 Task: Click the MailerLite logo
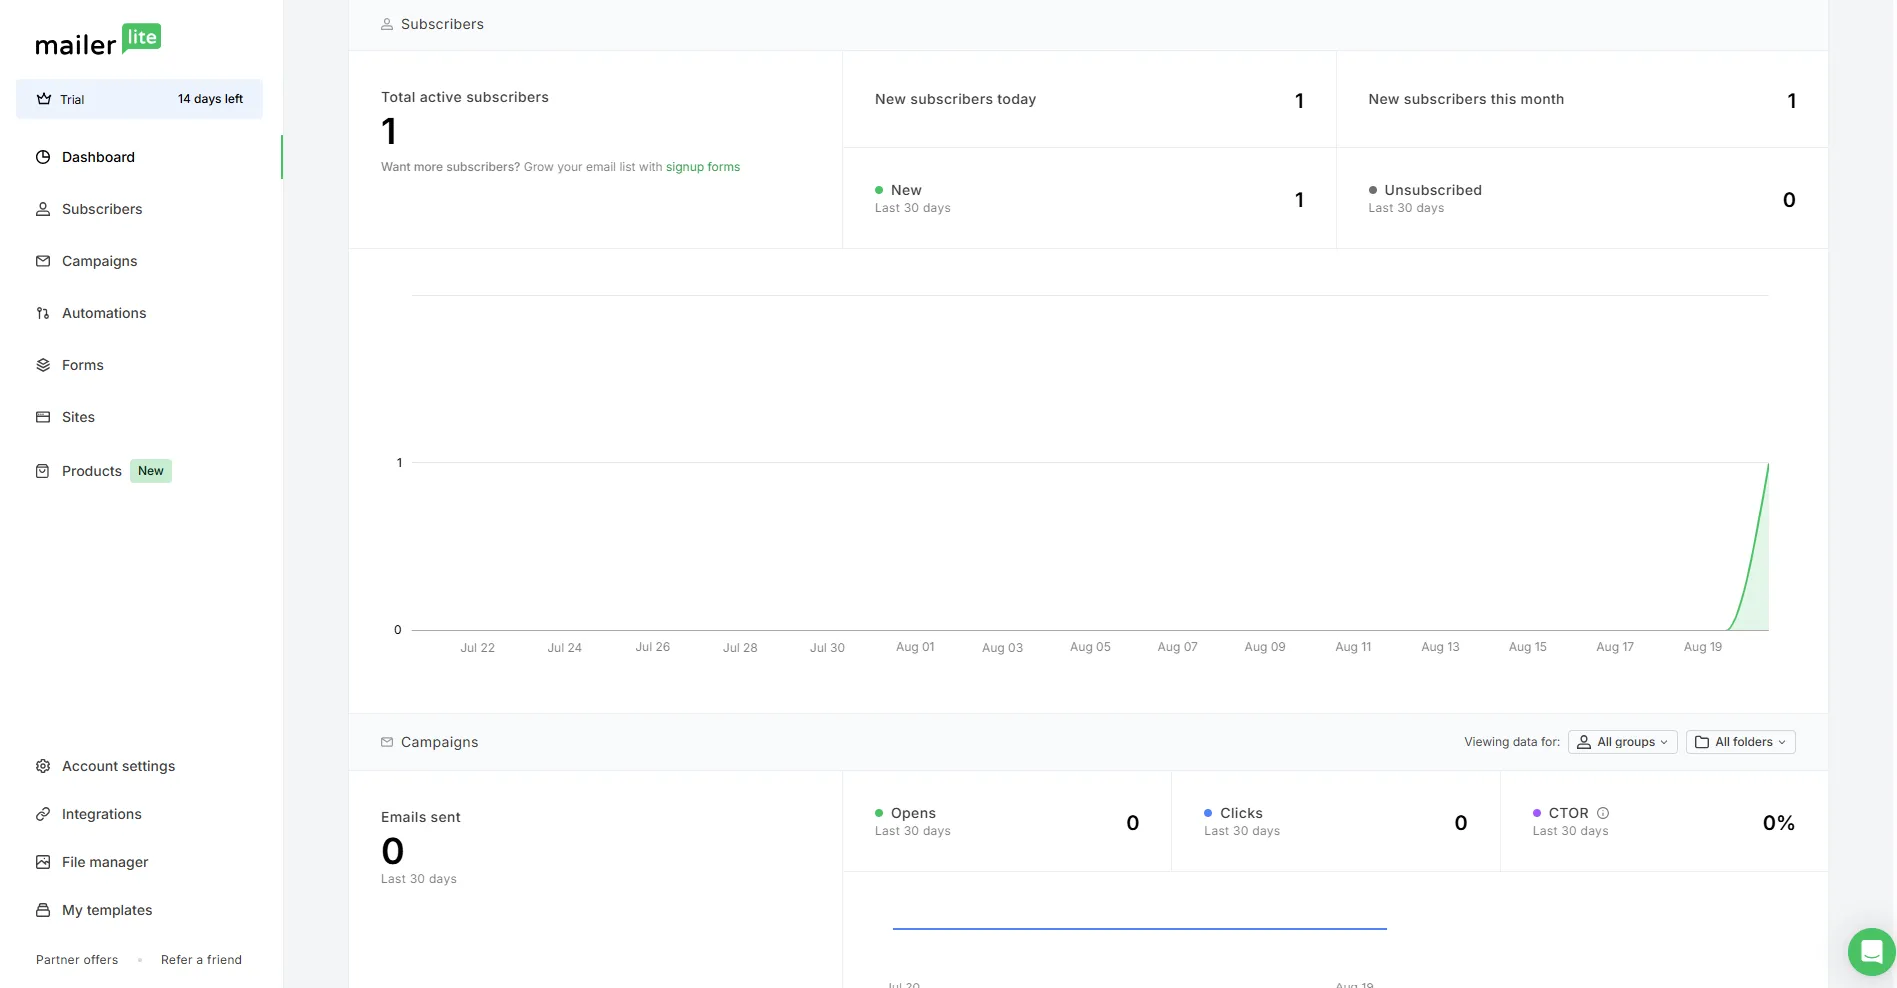(98, 41)
